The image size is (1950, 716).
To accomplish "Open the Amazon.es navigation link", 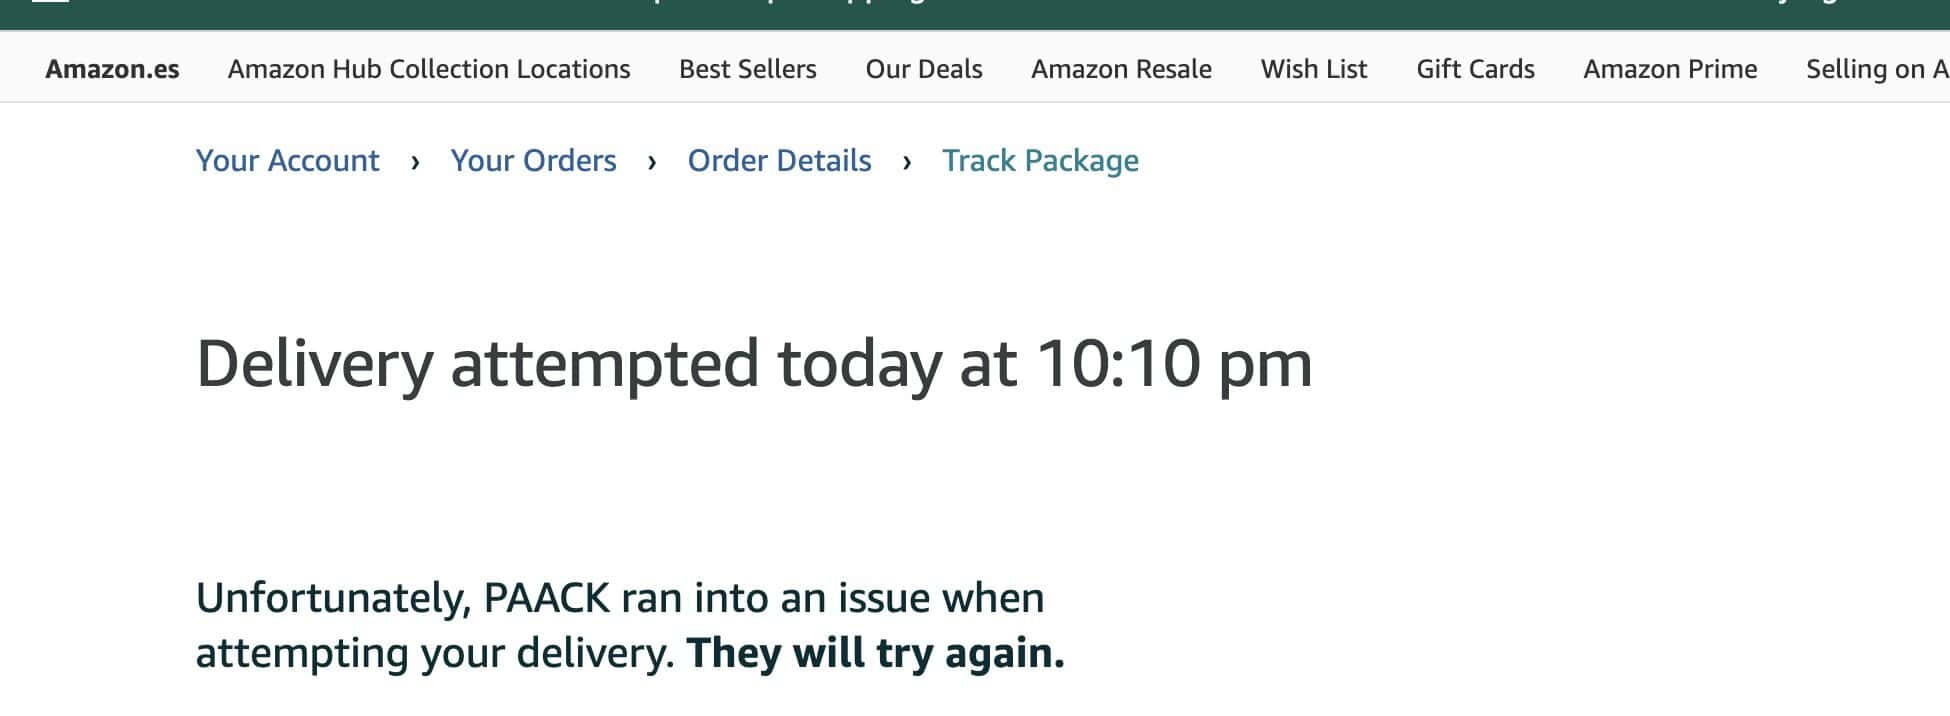I will [112, 69].
